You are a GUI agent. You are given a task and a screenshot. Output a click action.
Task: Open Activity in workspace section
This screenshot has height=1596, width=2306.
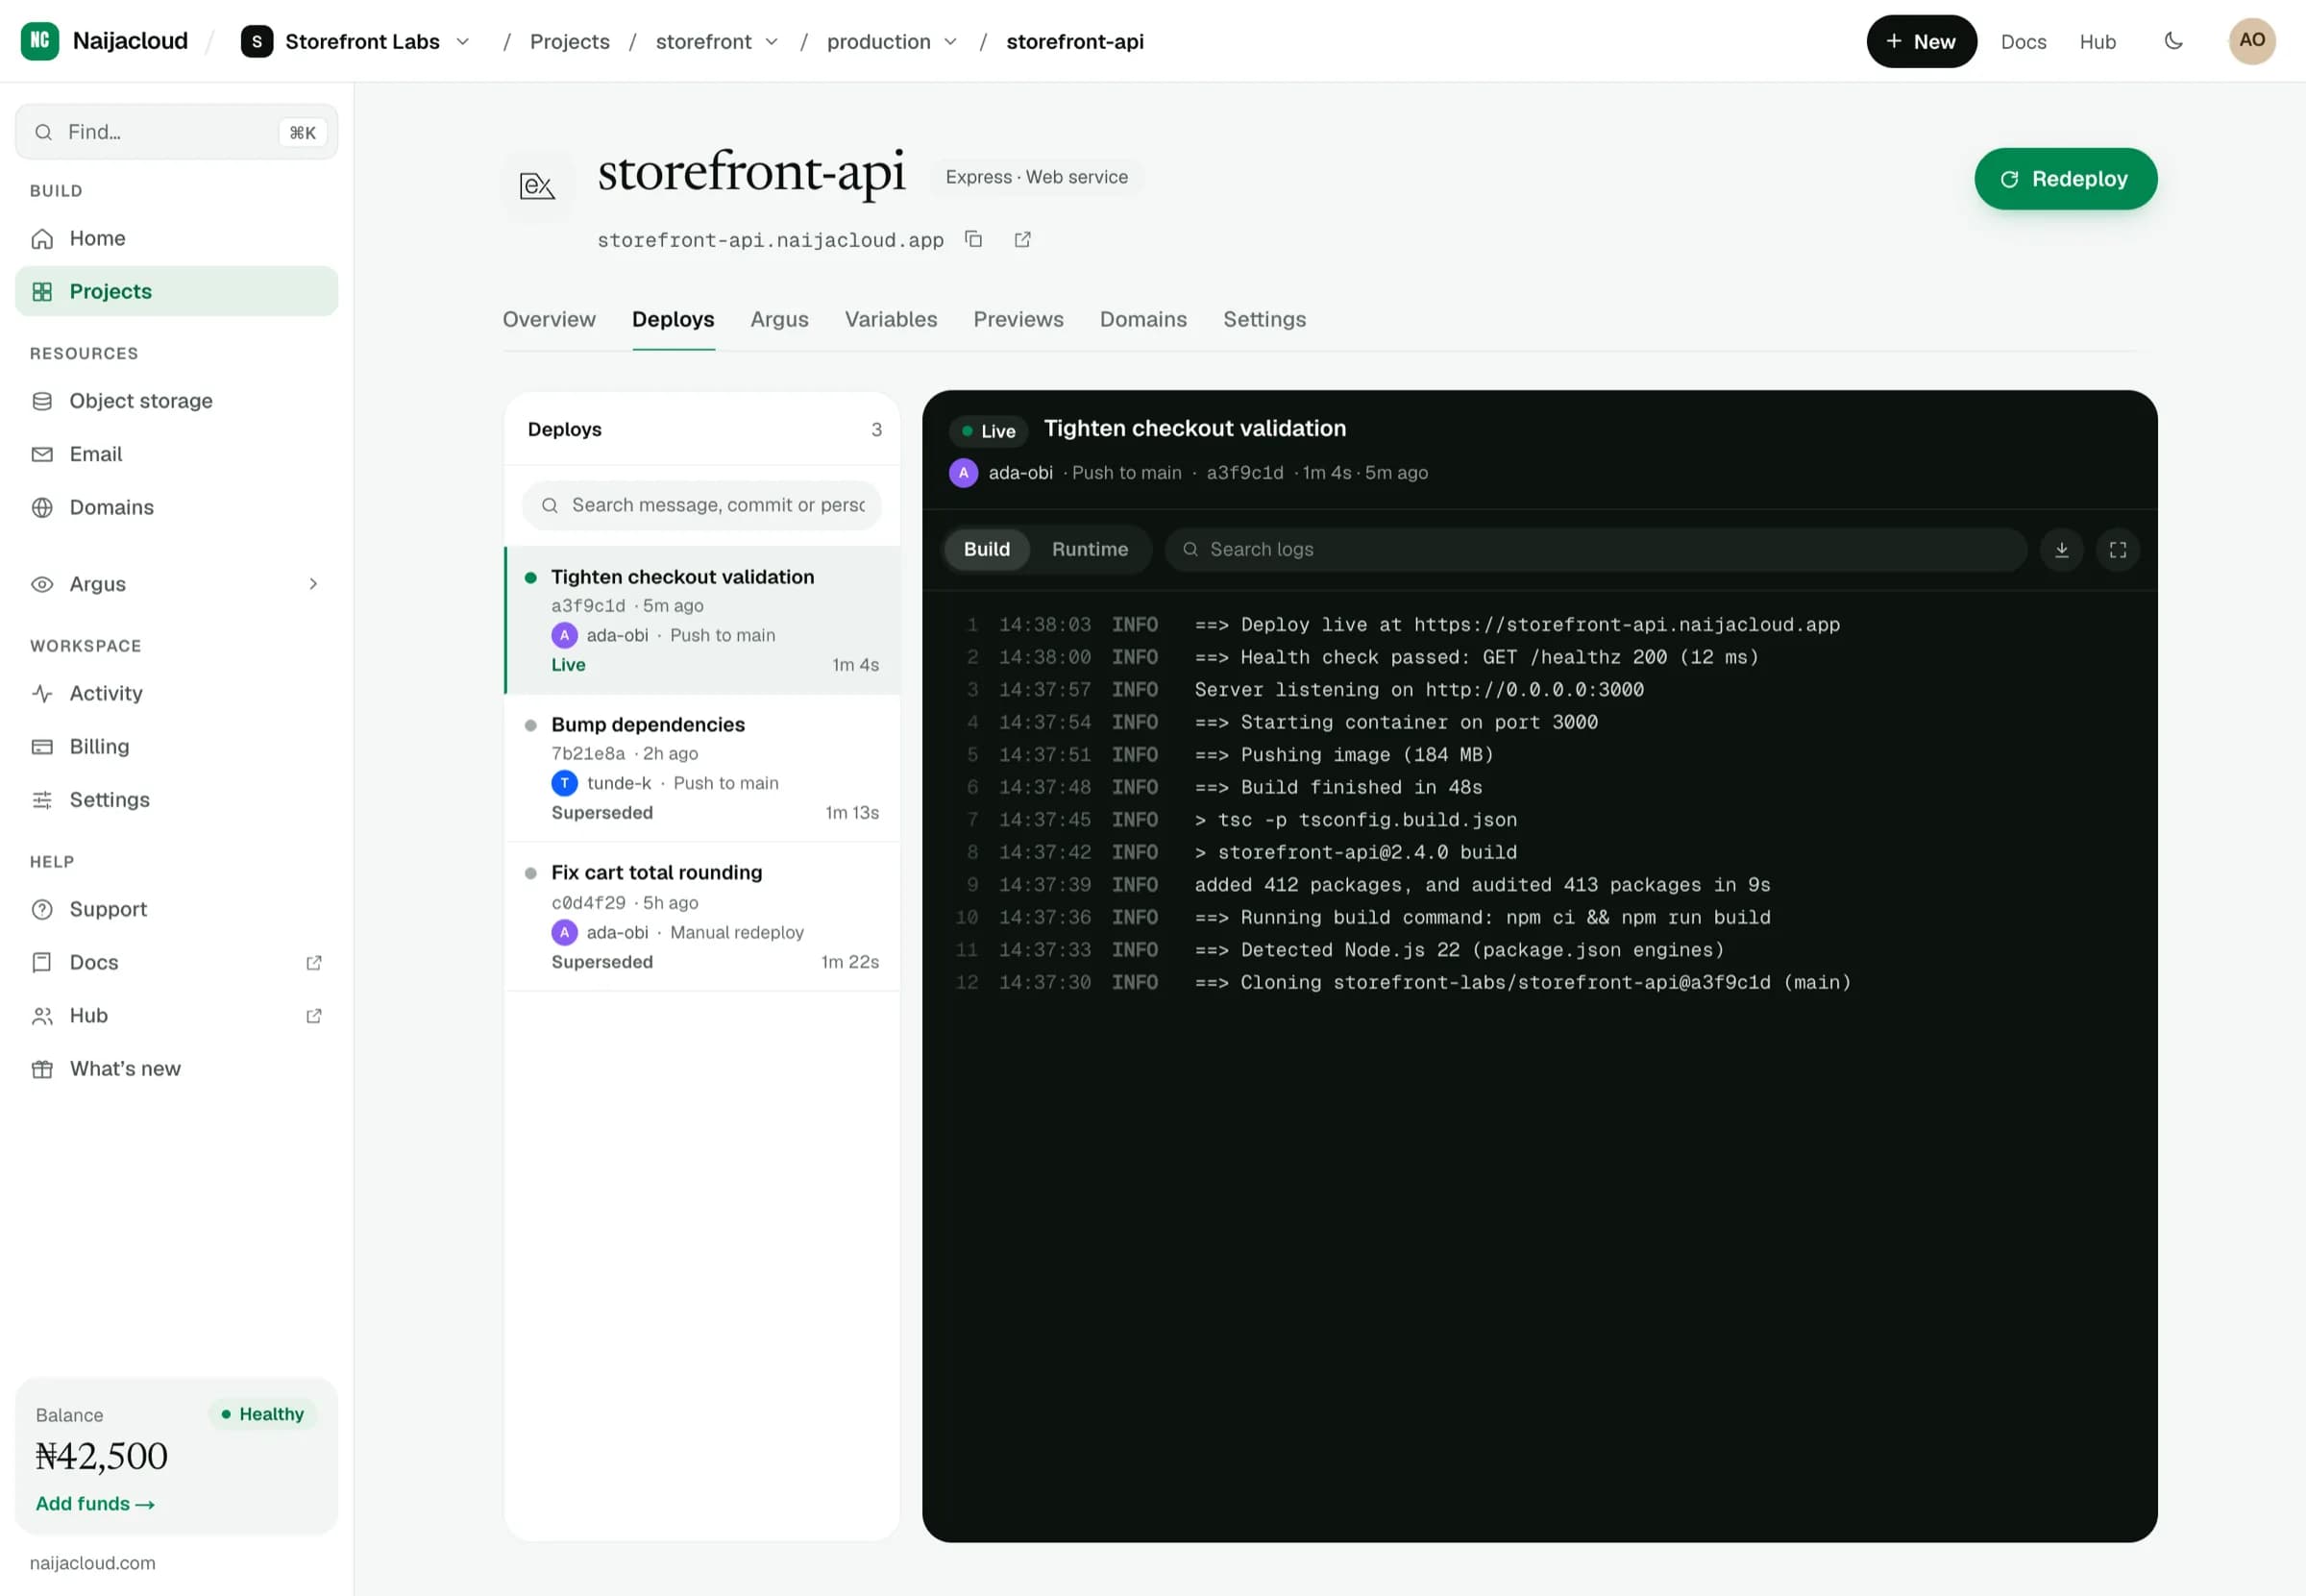[x=176, y=693]
